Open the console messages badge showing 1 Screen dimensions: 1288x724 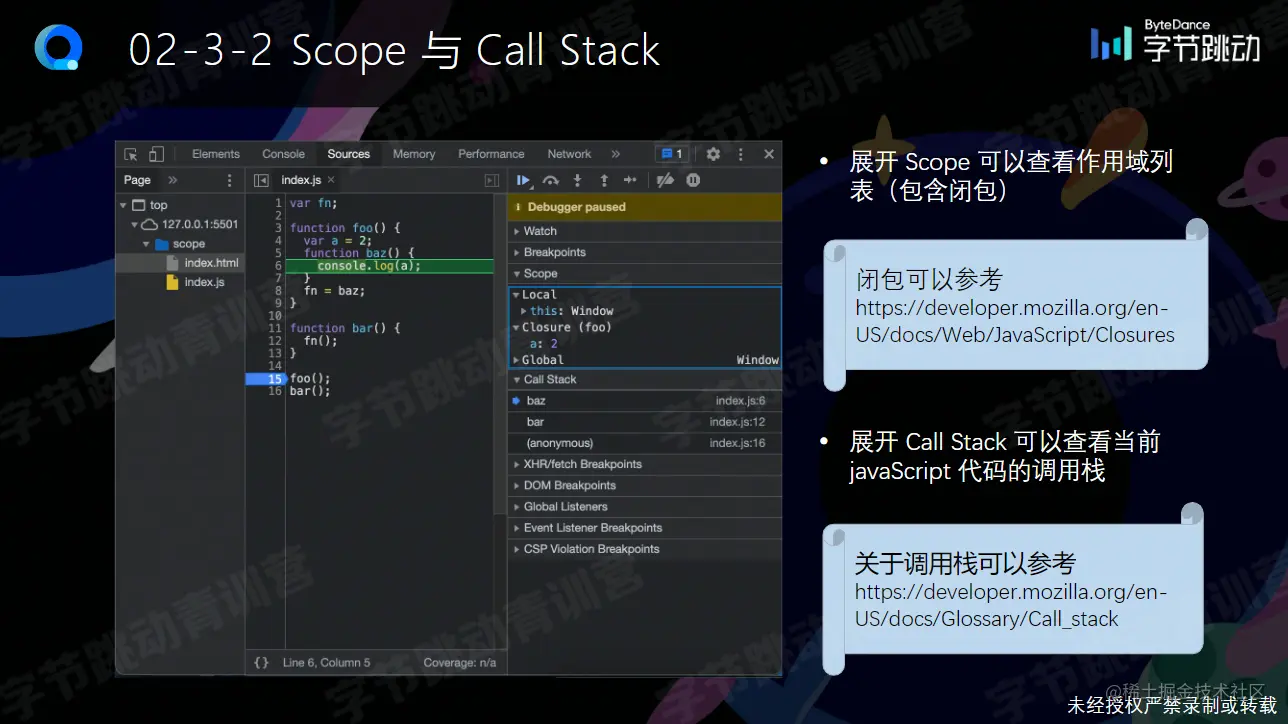(x=671, y=154)
